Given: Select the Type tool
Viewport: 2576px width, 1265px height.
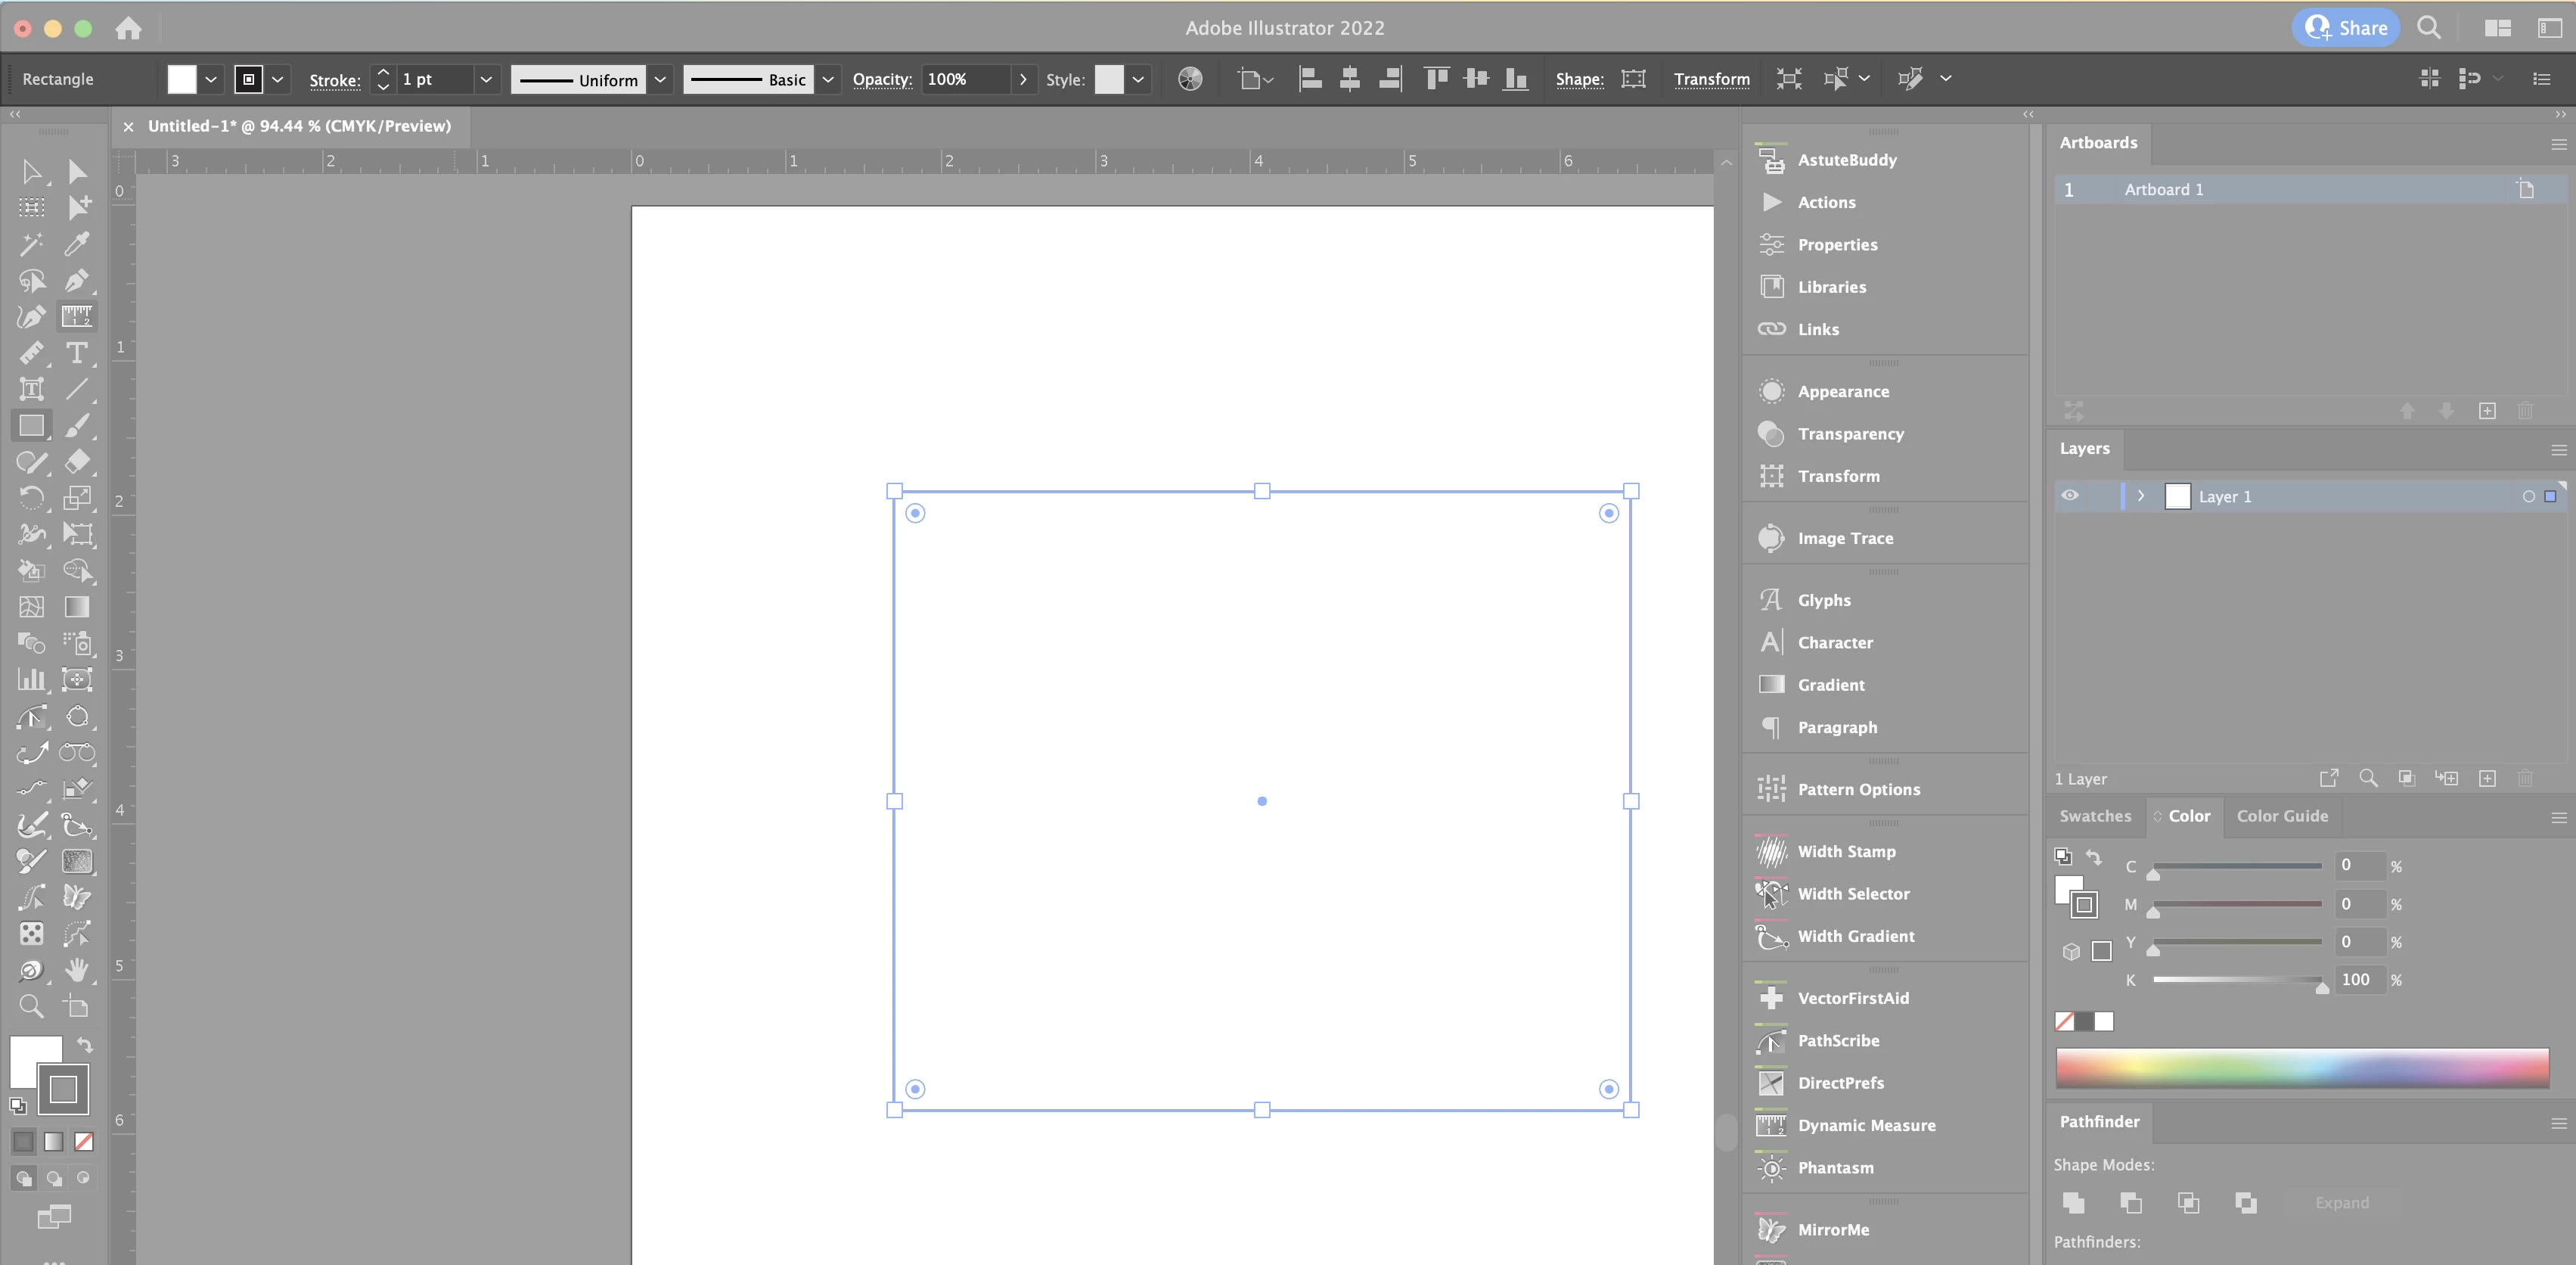Looking at the screenshot, I should [x=76, y=353].
